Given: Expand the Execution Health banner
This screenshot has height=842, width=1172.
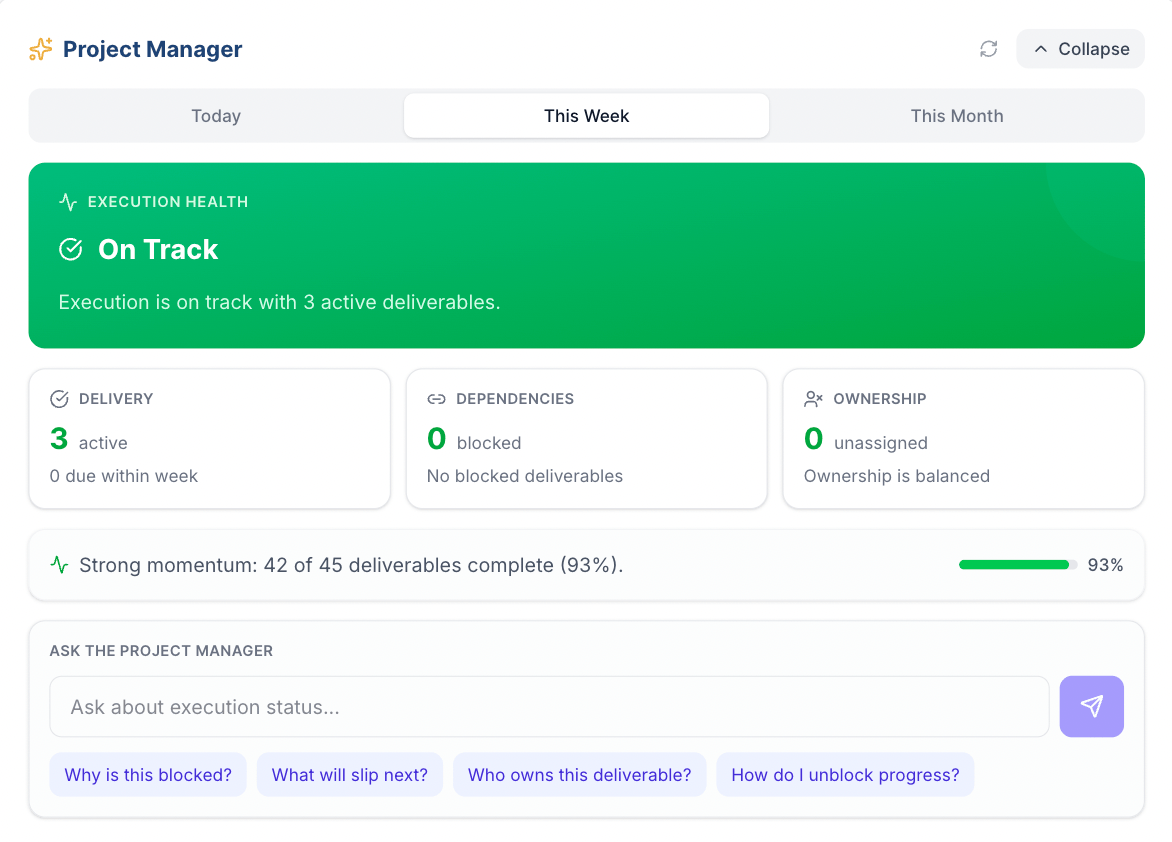Looking at the screenshot, I should point(586,255).
